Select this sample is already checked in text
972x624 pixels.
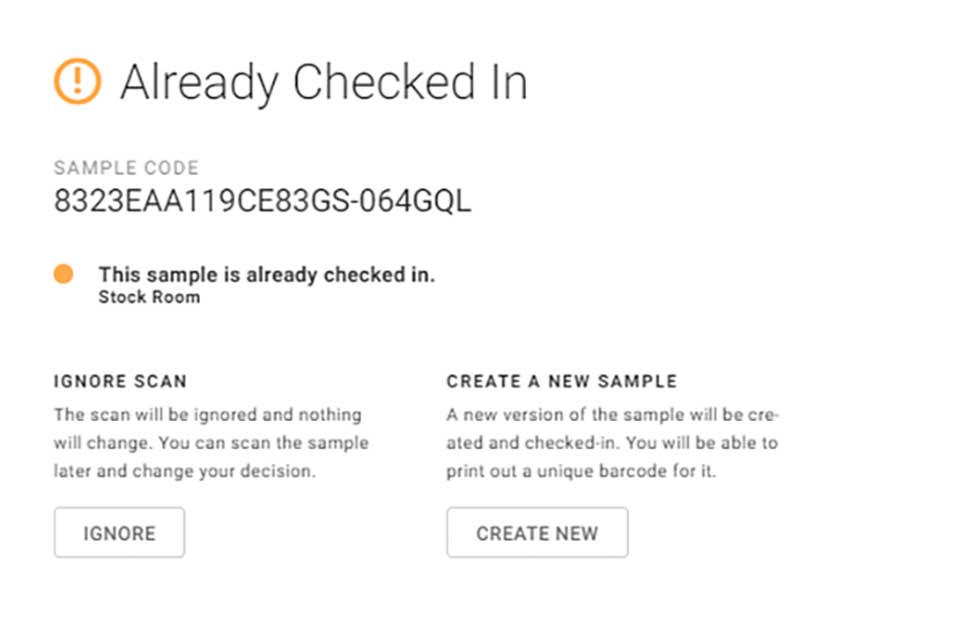click(x=266, y=273)
